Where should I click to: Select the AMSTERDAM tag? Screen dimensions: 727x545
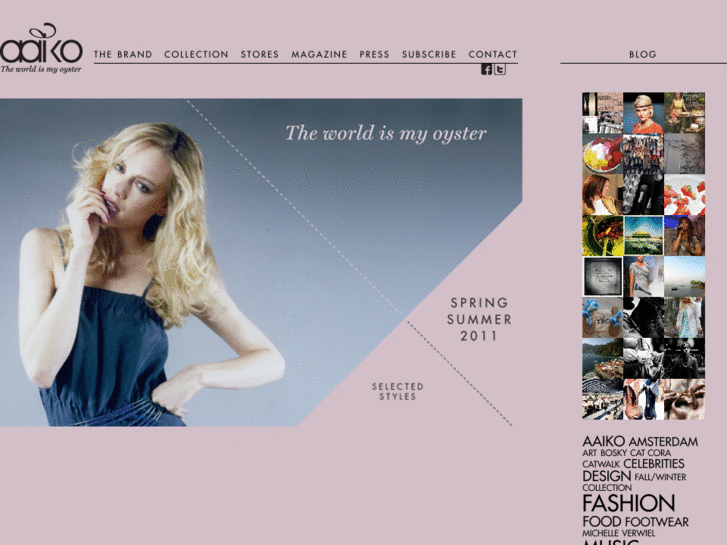(x=663, y=442)
